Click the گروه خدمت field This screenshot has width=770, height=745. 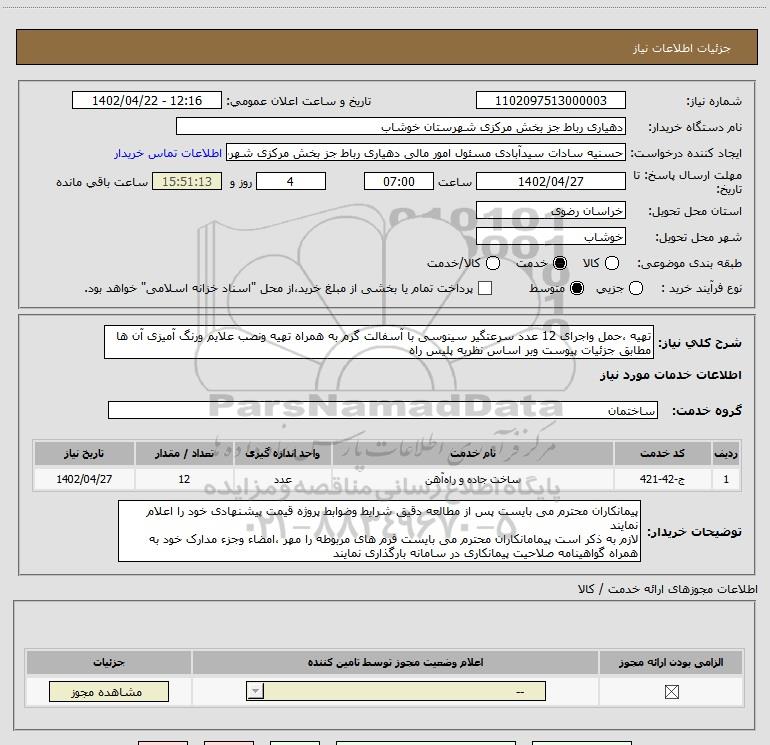coord(383,410)
